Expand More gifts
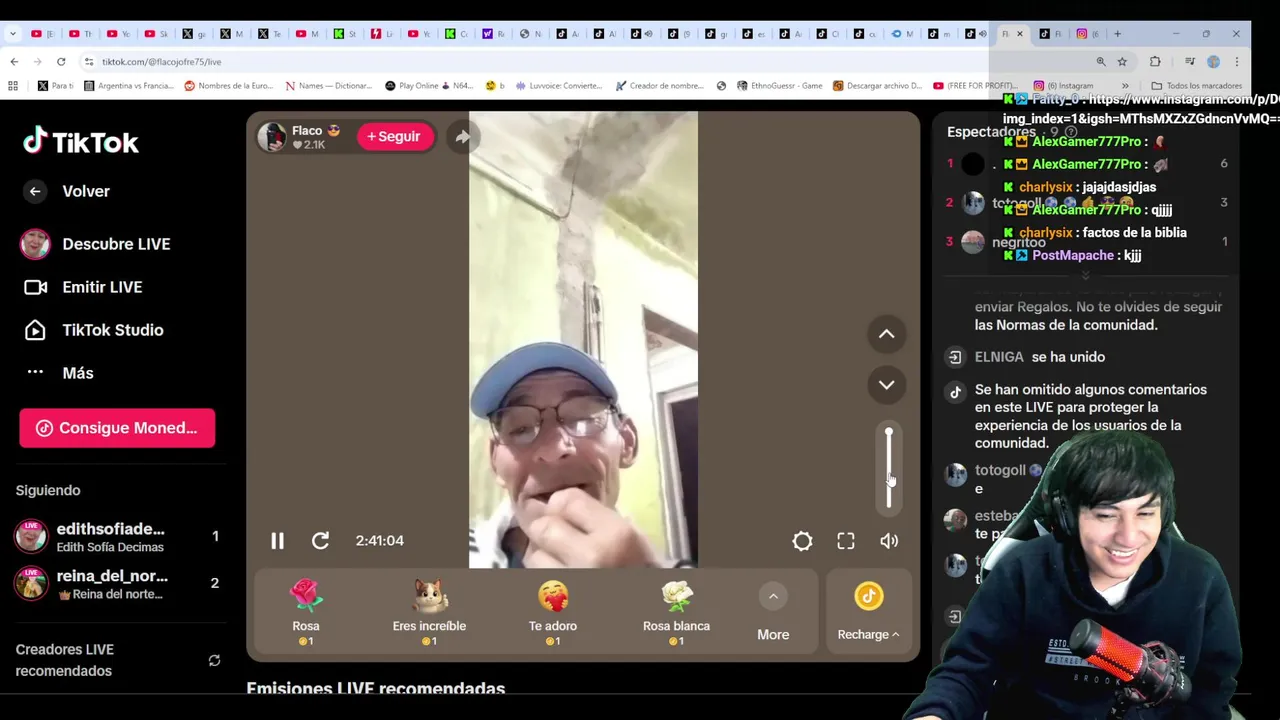The width and height of the screenshot is (1280, 720). click(x=773, y=612)
